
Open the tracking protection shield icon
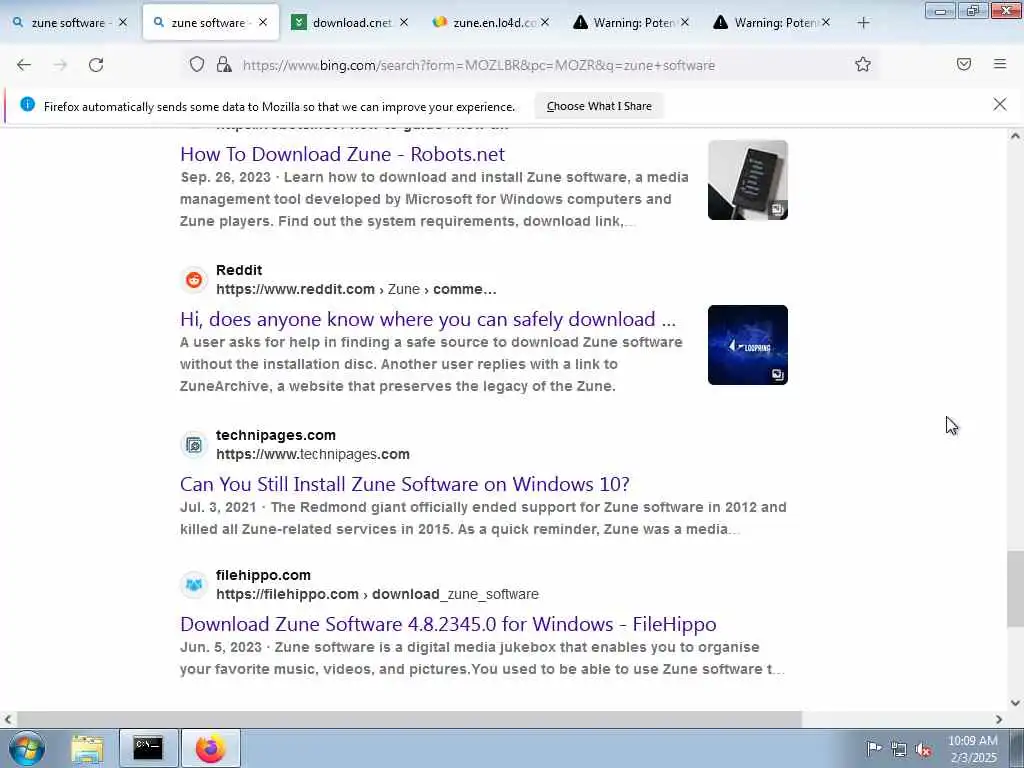pyautogui.click(x=197, y=64)
